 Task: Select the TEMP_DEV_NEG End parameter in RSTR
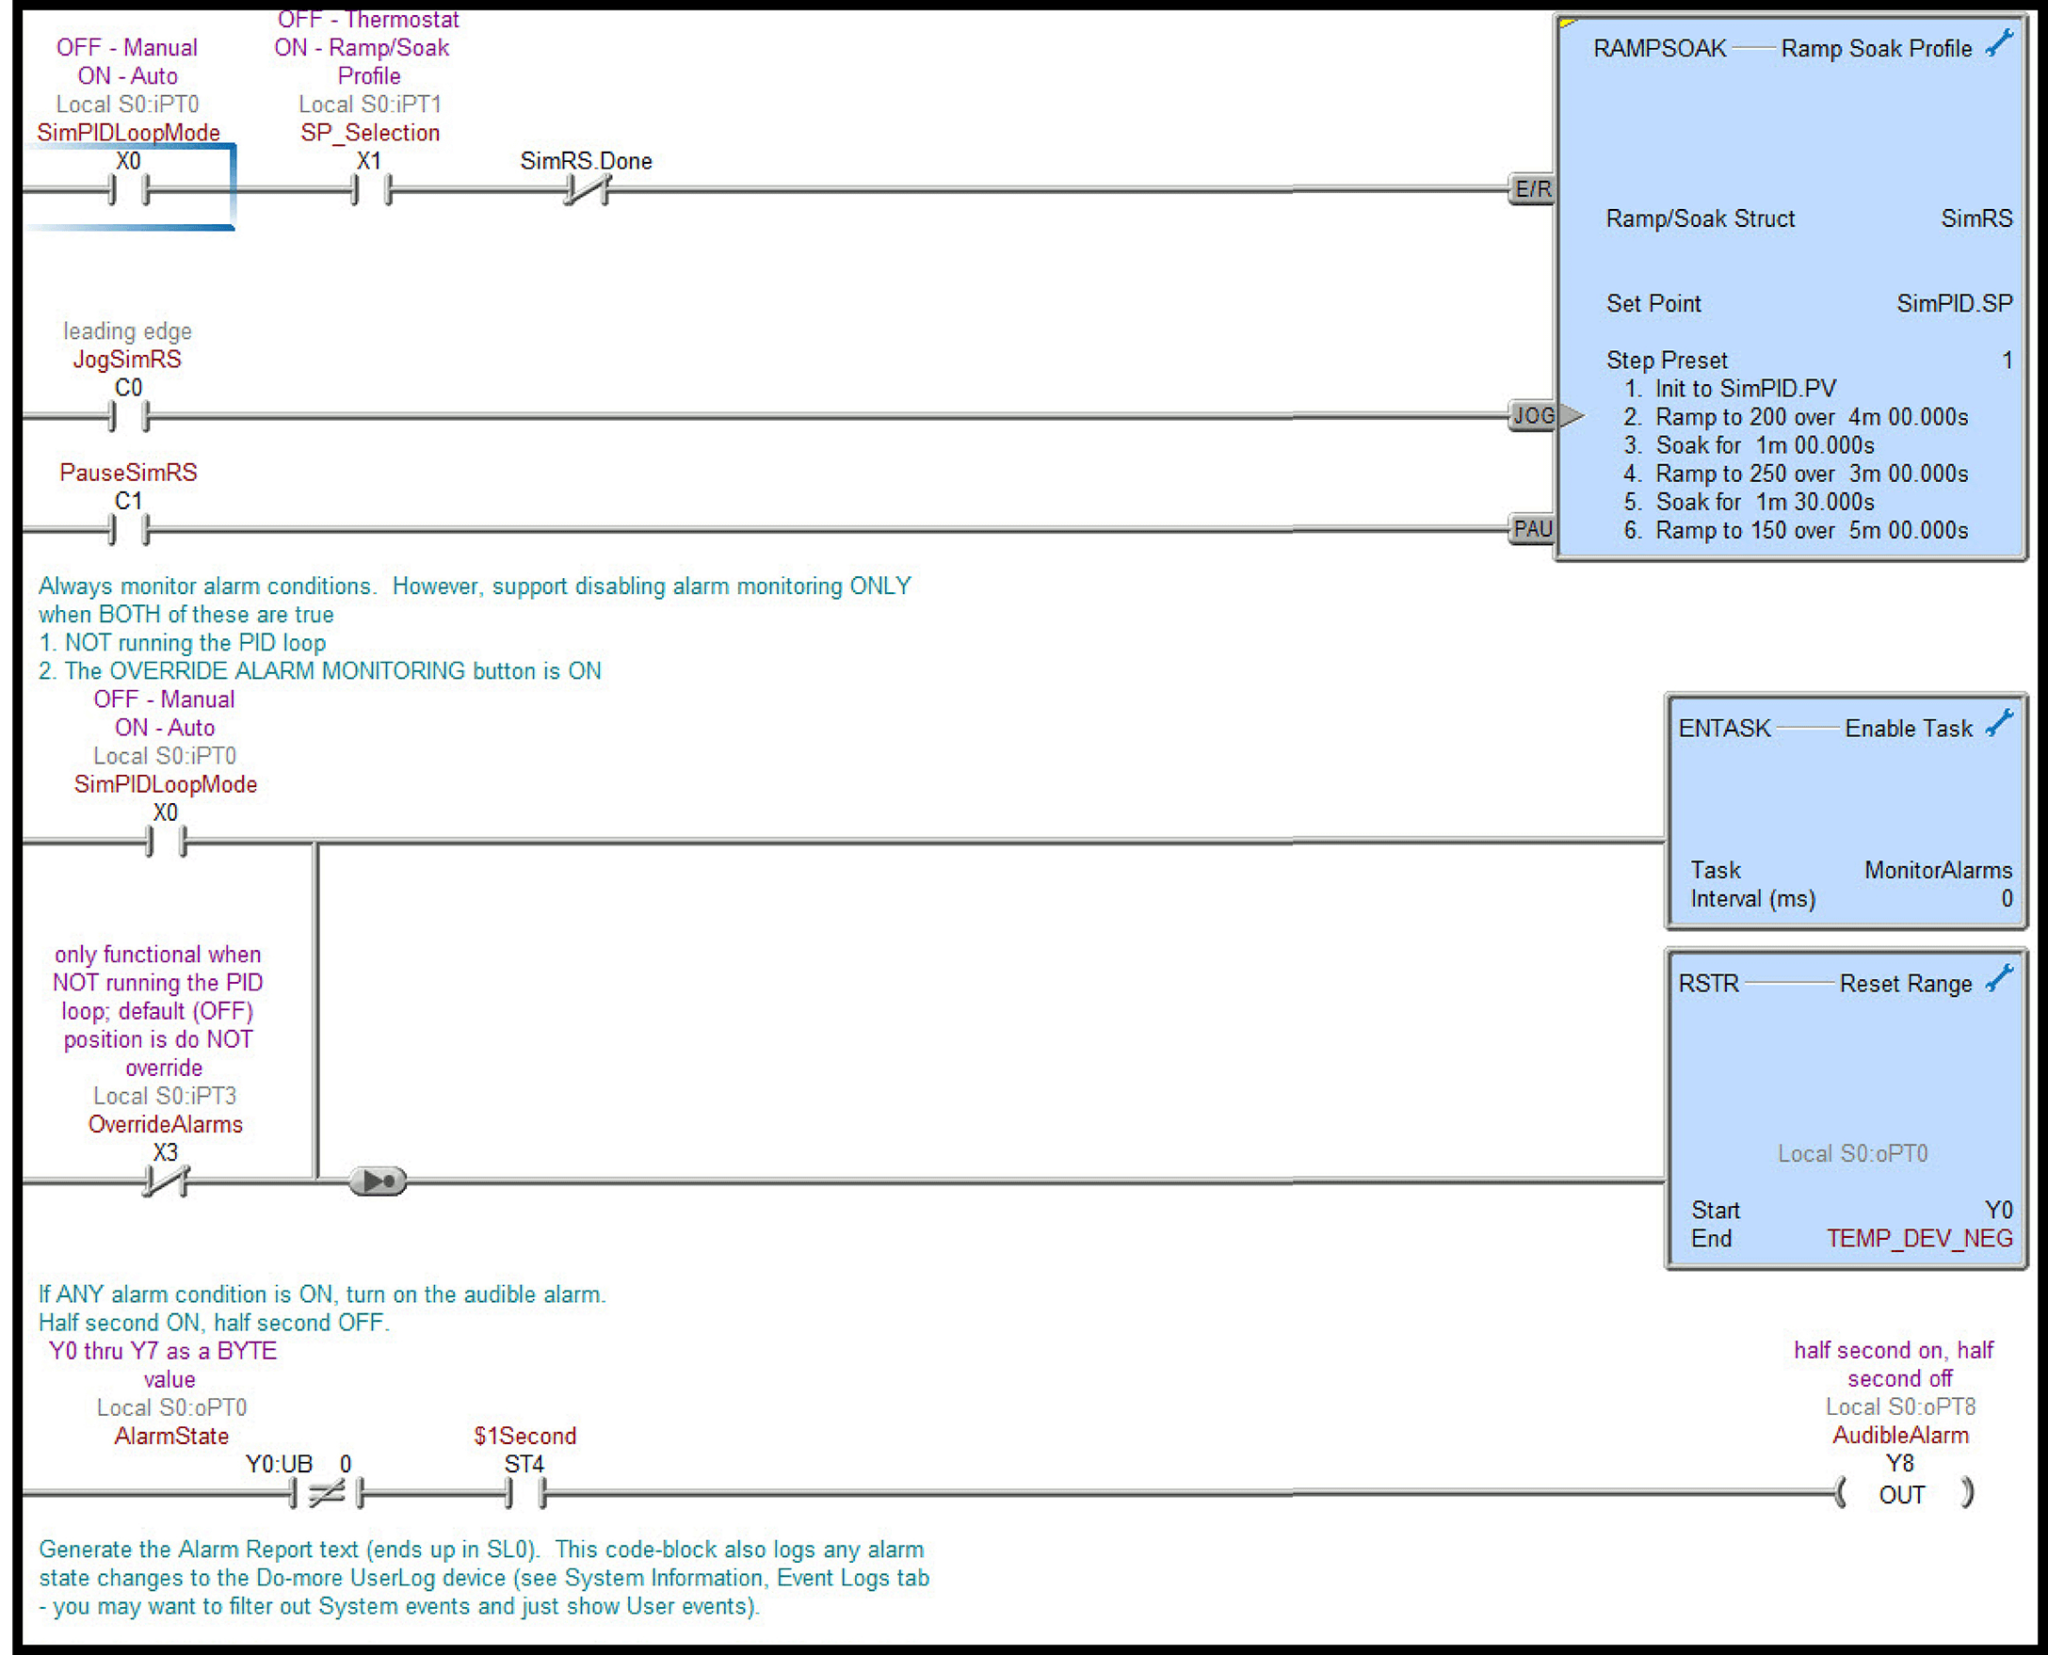point(1922,1237)
